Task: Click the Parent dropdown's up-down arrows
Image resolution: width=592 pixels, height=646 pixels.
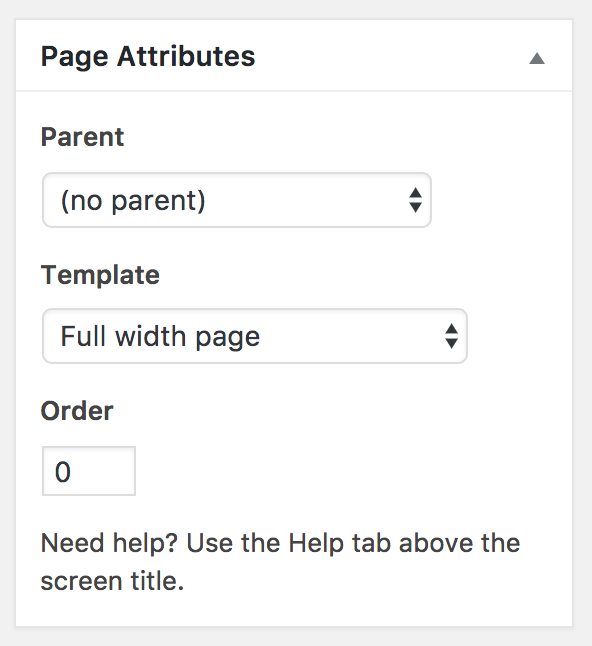Action: 415,200
